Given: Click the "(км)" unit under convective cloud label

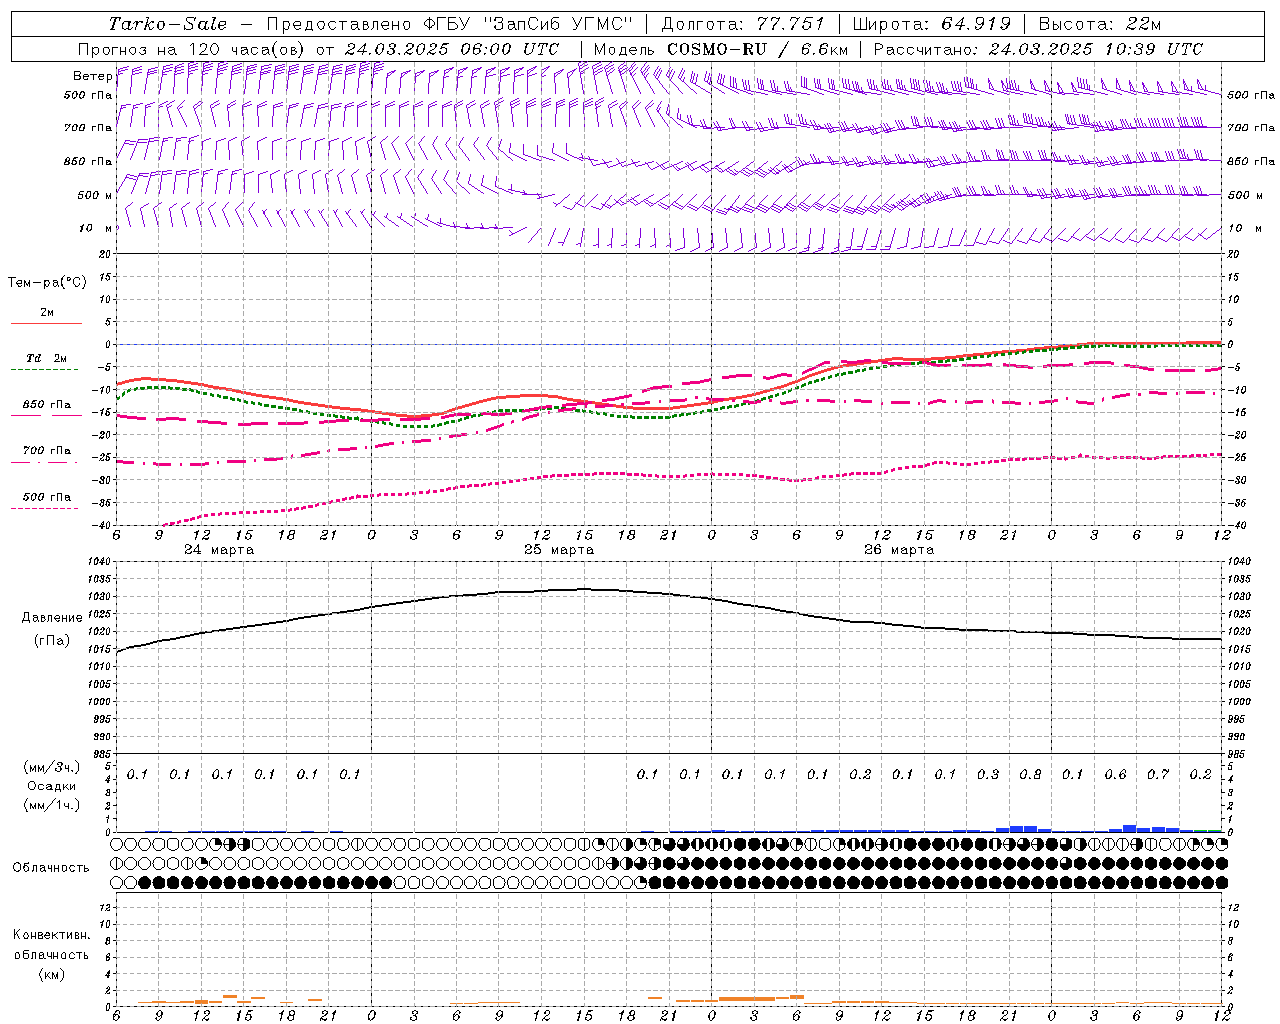Looking at the screenshot, I should pos(51,973).
